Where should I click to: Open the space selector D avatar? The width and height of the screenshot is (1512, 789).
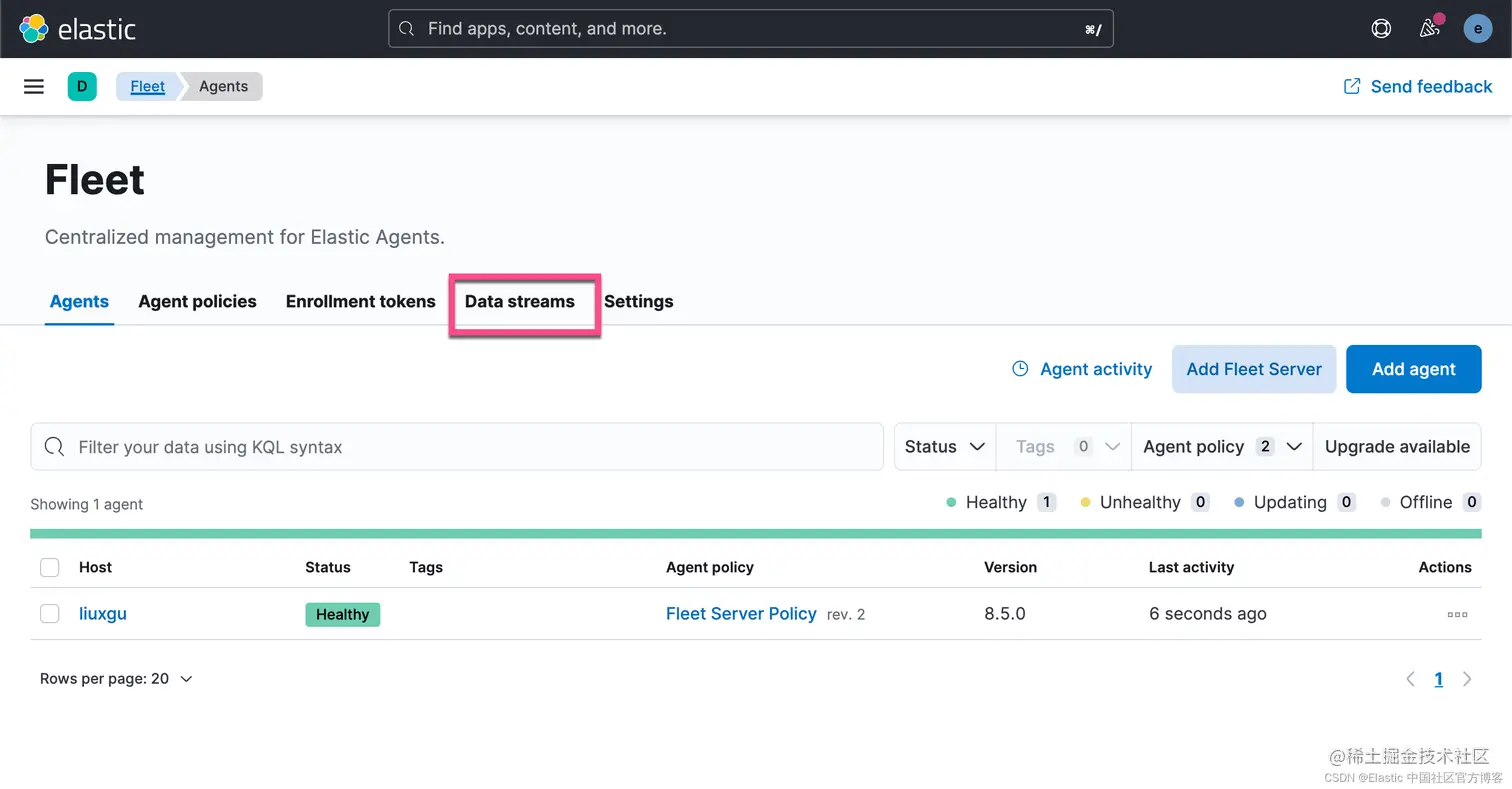click(82, 86)
